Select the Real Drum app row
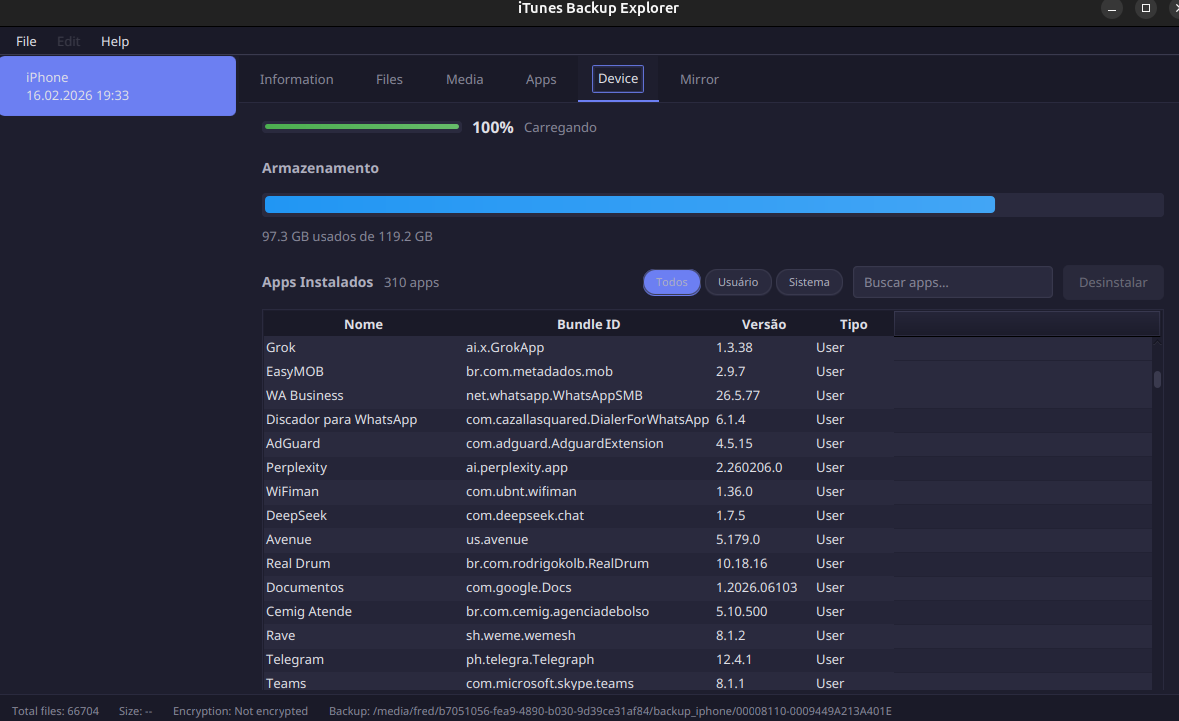This screenshot has height=721, width=1179. click(707, 564)
